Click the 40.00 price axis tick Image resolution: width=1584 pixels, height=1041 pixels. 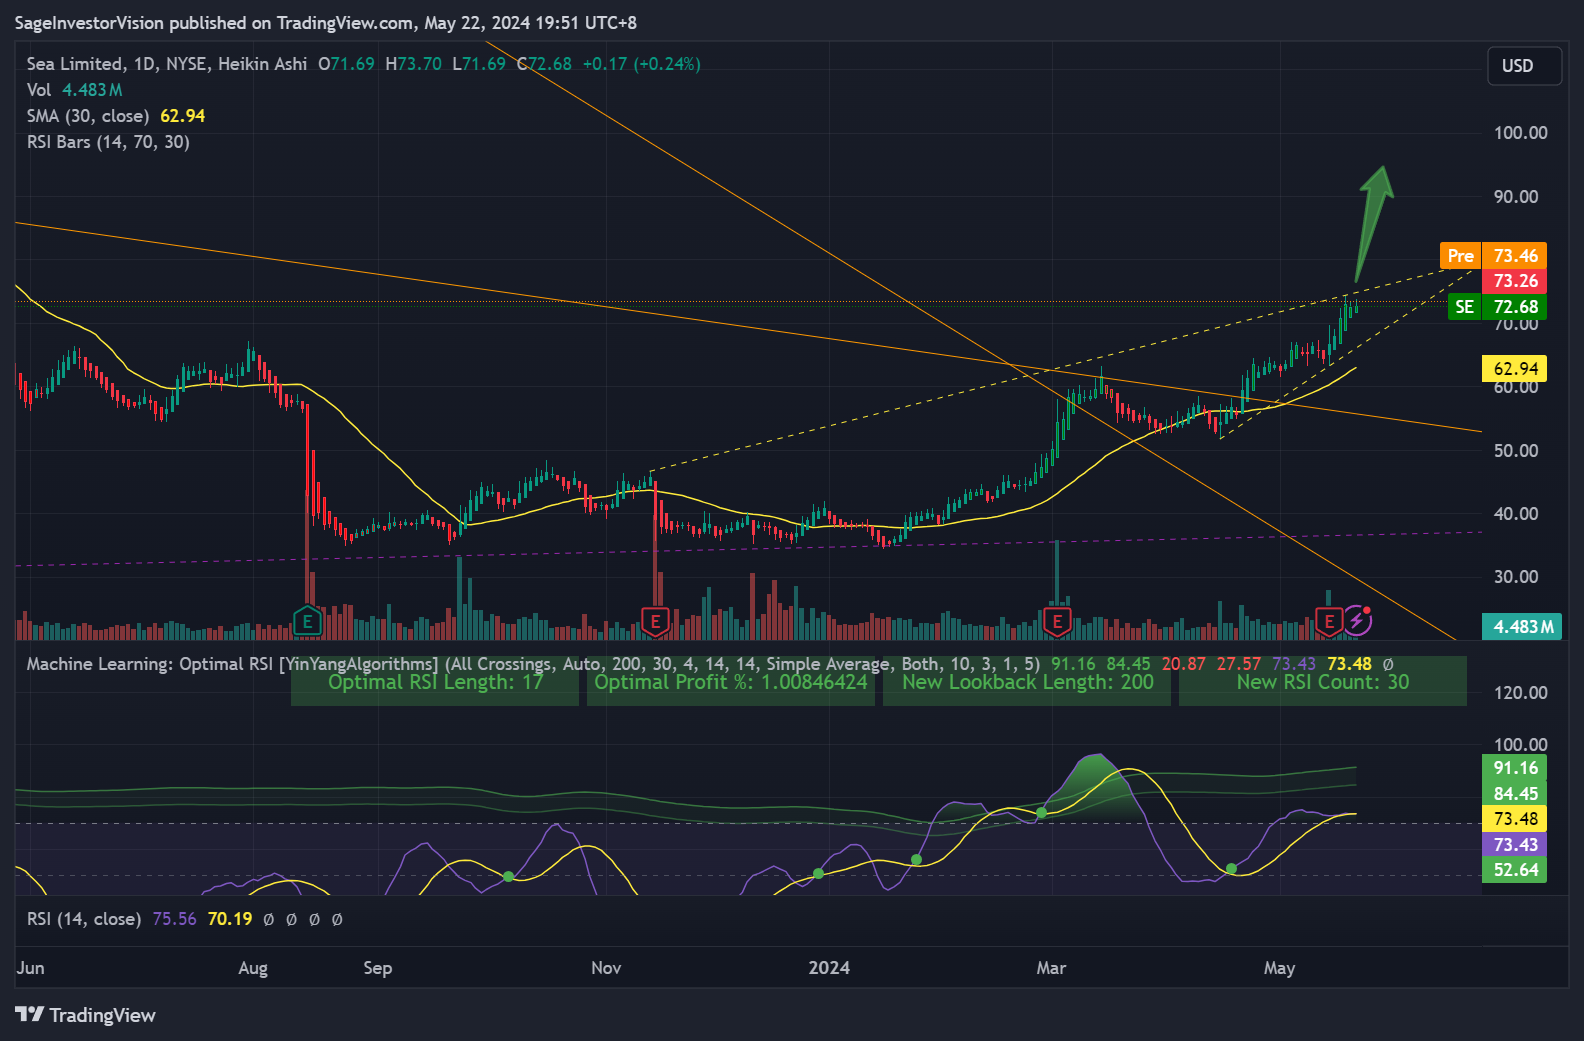(1516, 514)
